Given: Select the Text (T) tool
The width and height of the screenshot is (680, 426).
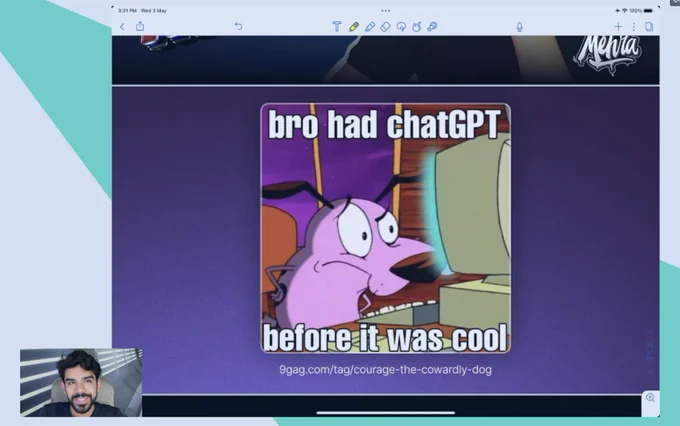Looking at the screenshot, I should 337,26.
